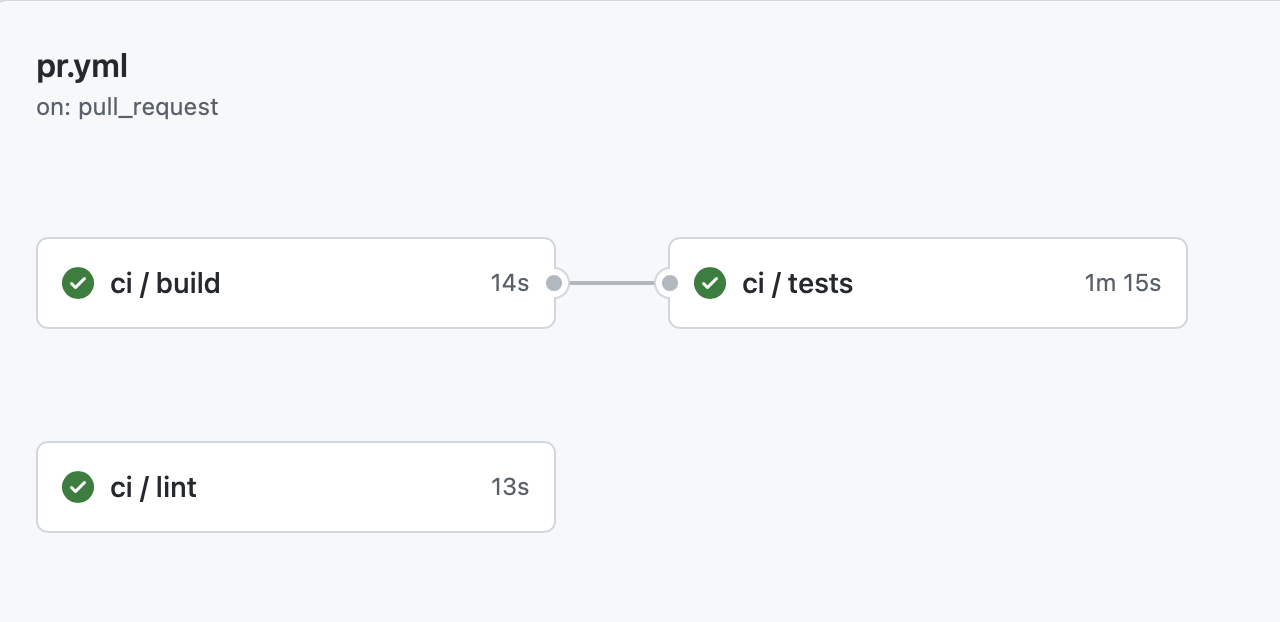
Task: Open the ci / build job card
Action: (x=296, y=283)
